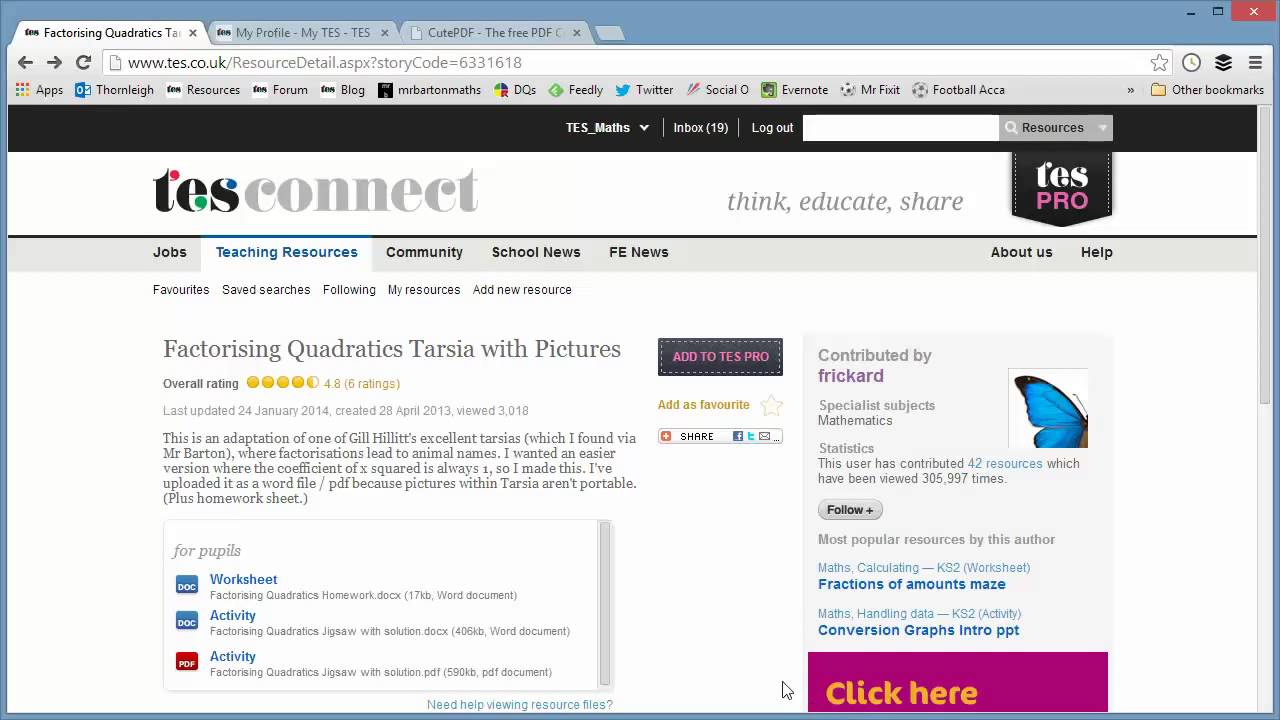Click into the site search input field
Viewport: 1280px width, 720px height.
pos(900,128)
